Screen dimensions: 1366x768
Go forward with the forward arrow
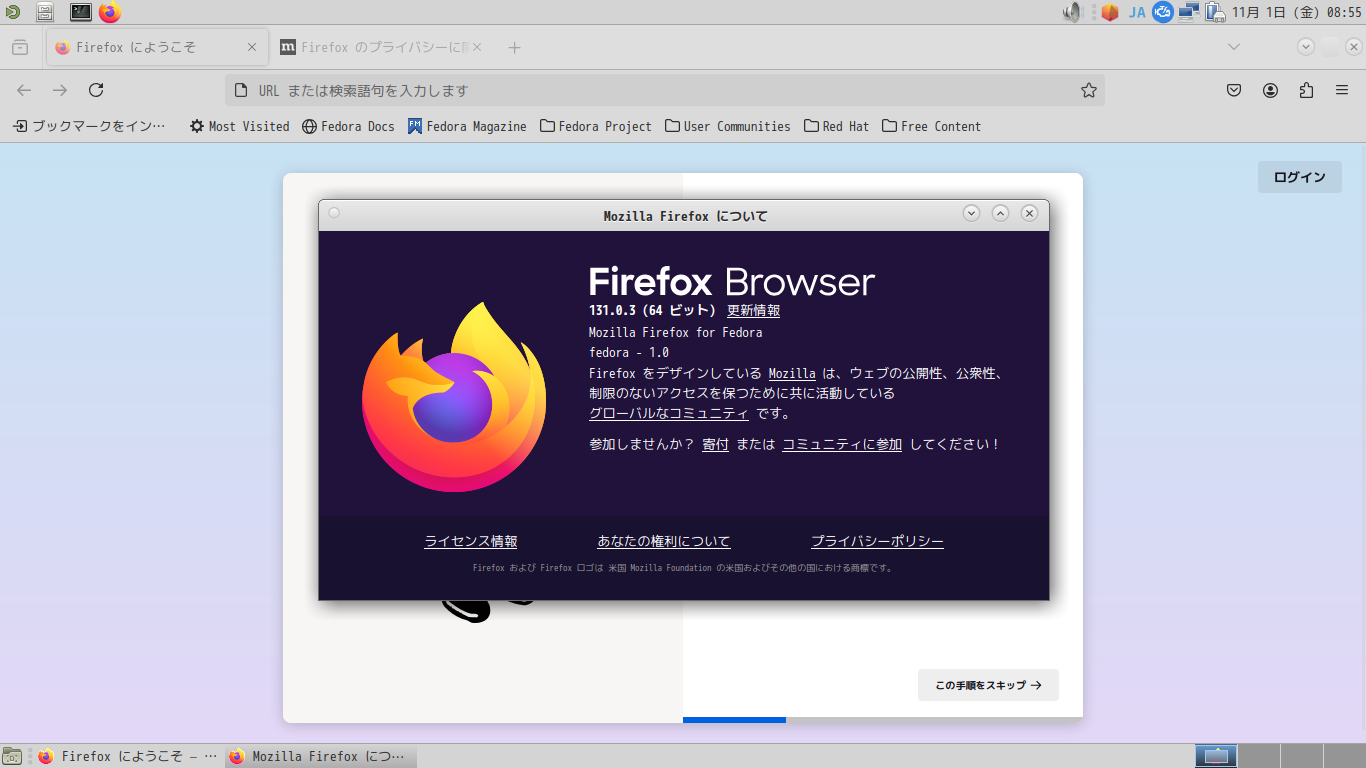click(60, 90)
